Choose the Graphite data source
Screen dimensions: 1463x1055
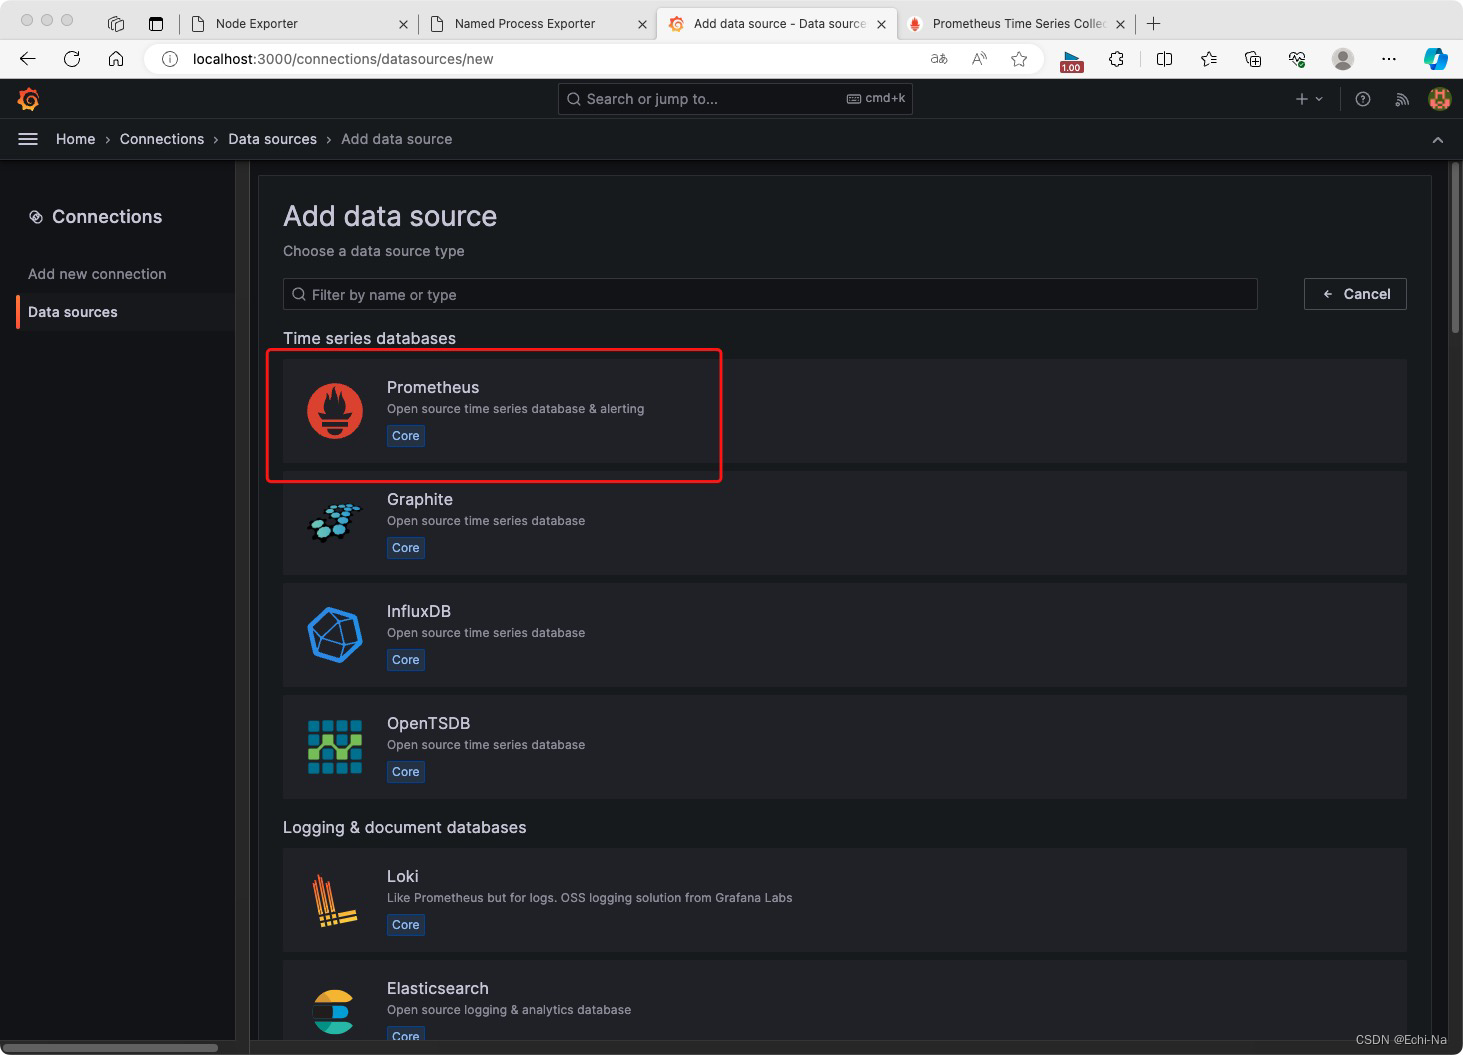844,523
